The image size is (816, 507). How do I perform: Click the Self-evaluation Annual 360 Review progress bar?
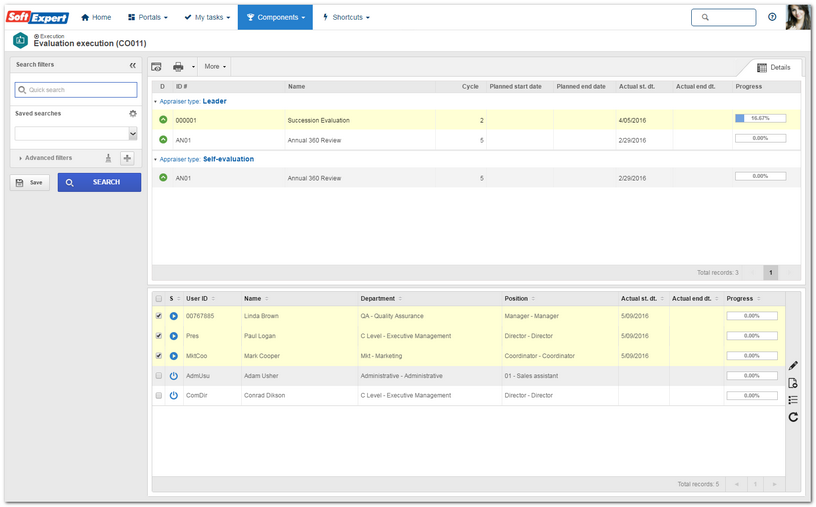760,176
